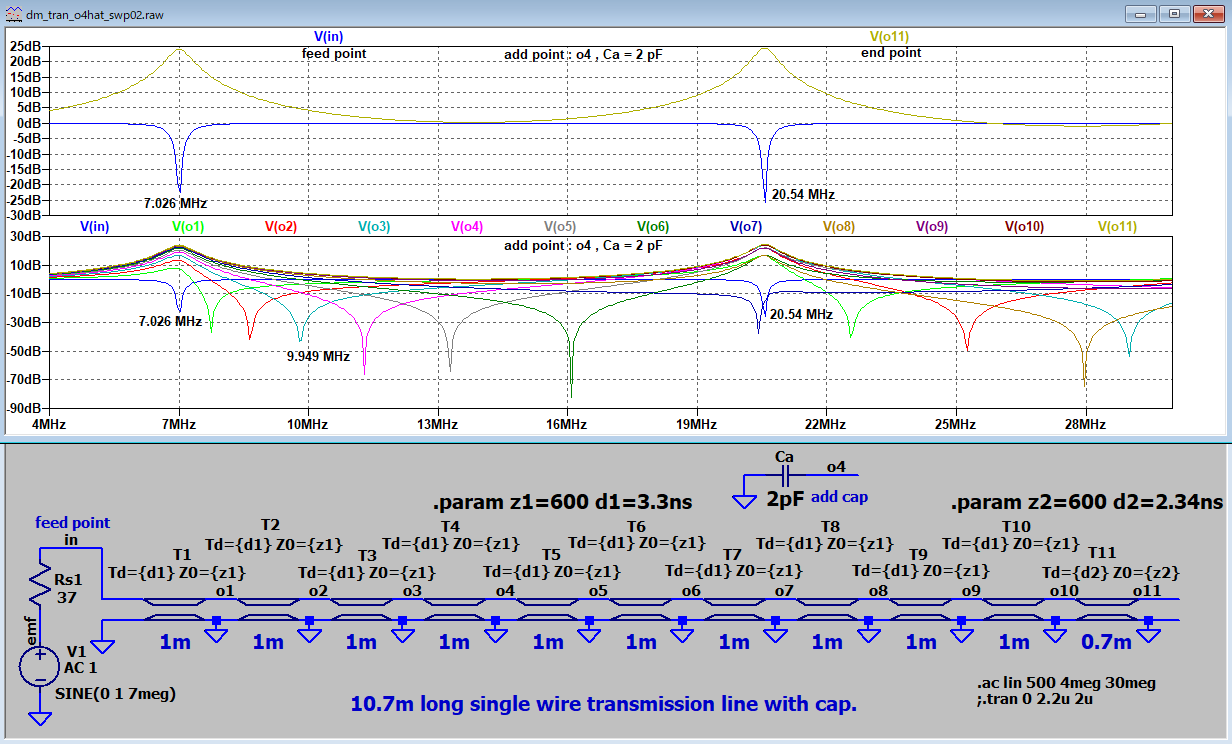
Task: Click the o4 net label beside capacitor Ca
Action: [x=836, y=466]
